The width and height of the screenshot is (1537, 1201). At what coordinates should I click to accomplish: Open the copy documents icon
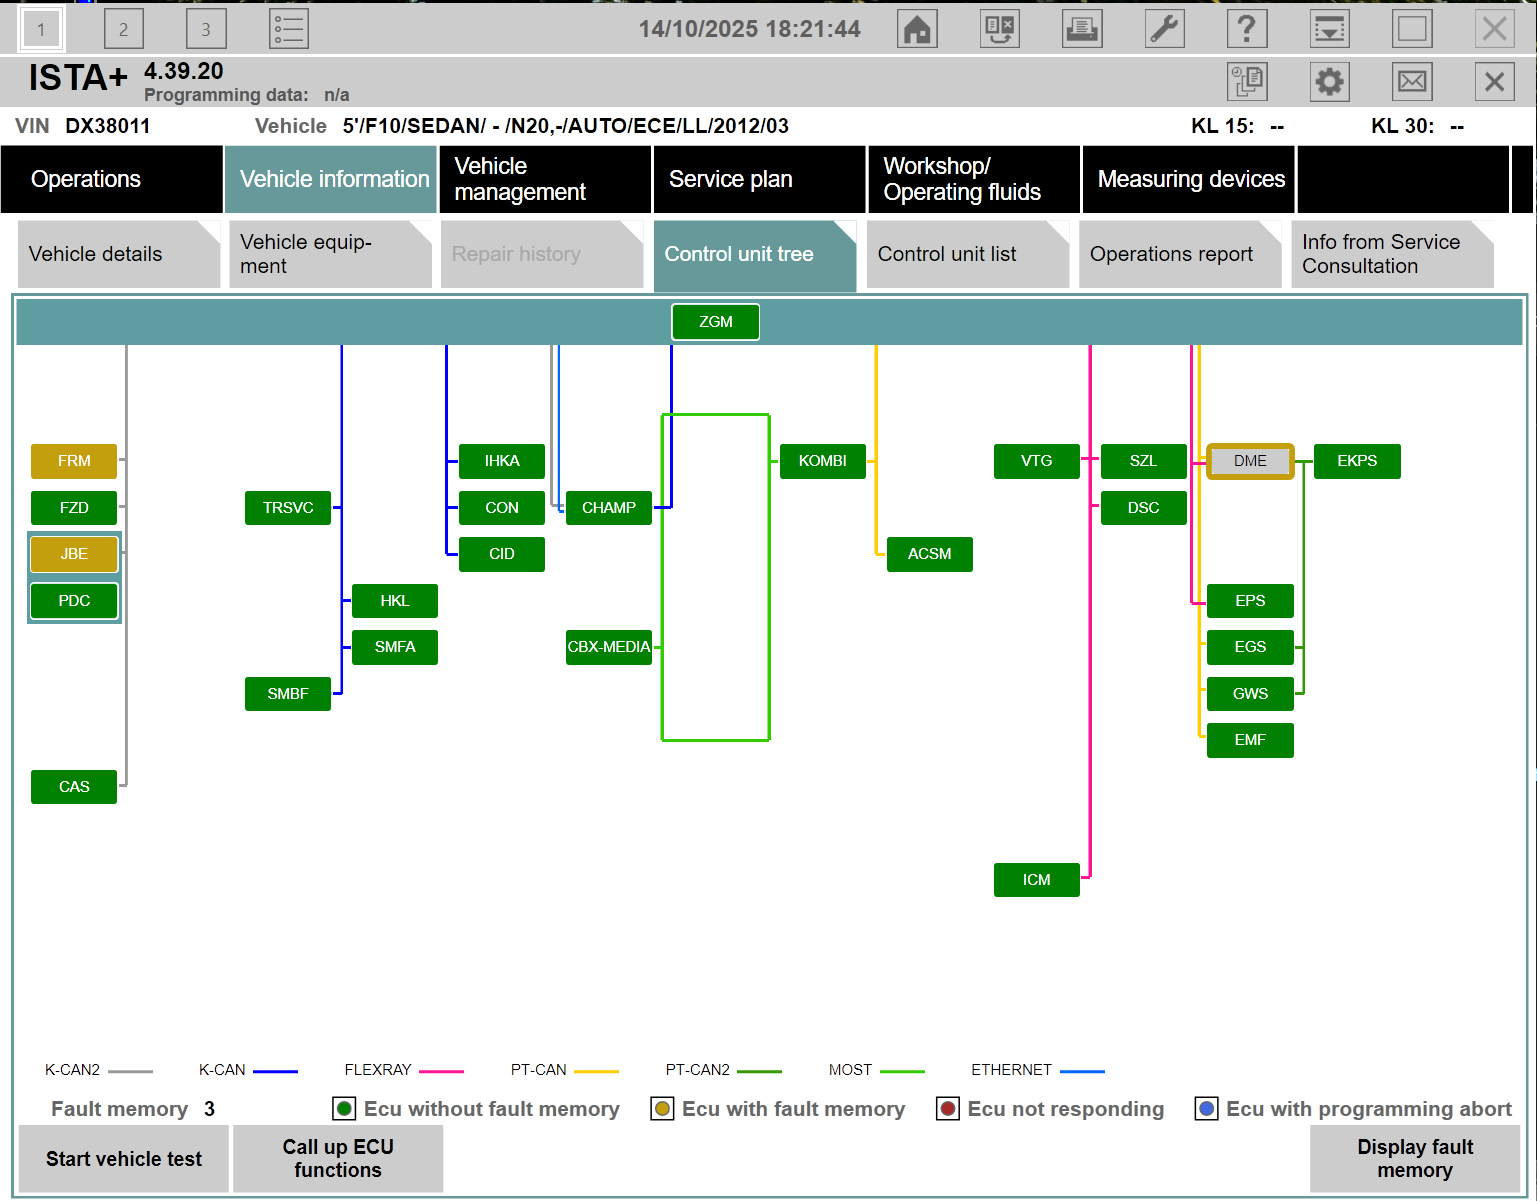(x=1247, y=81)
